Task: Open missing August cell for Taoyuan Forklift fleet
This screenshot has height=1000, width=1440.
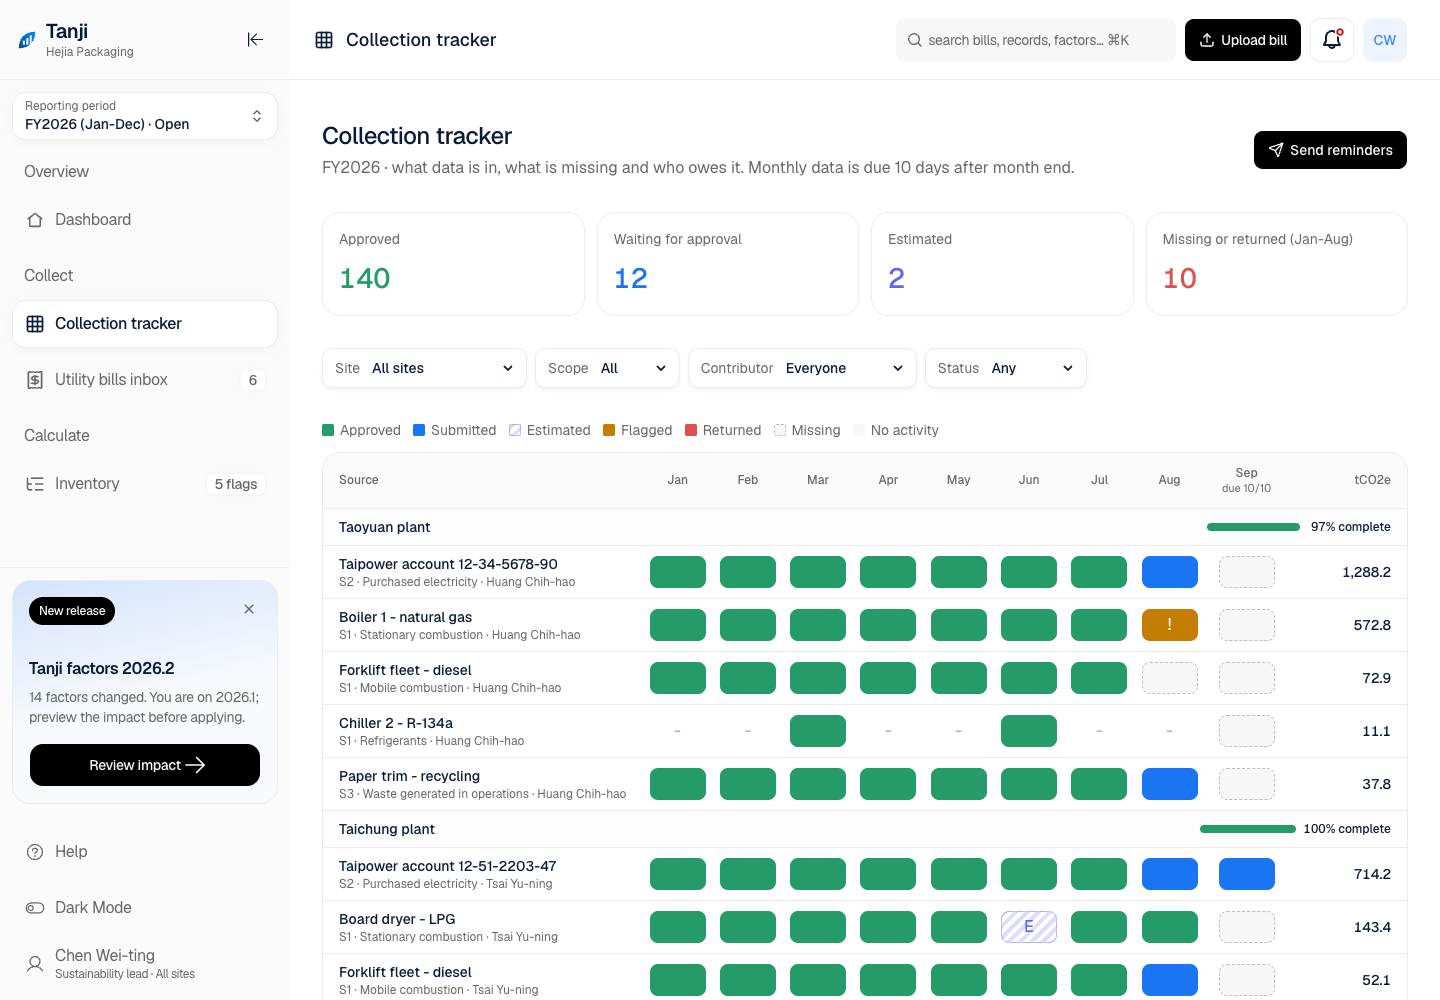Action: click(1170, 678)
